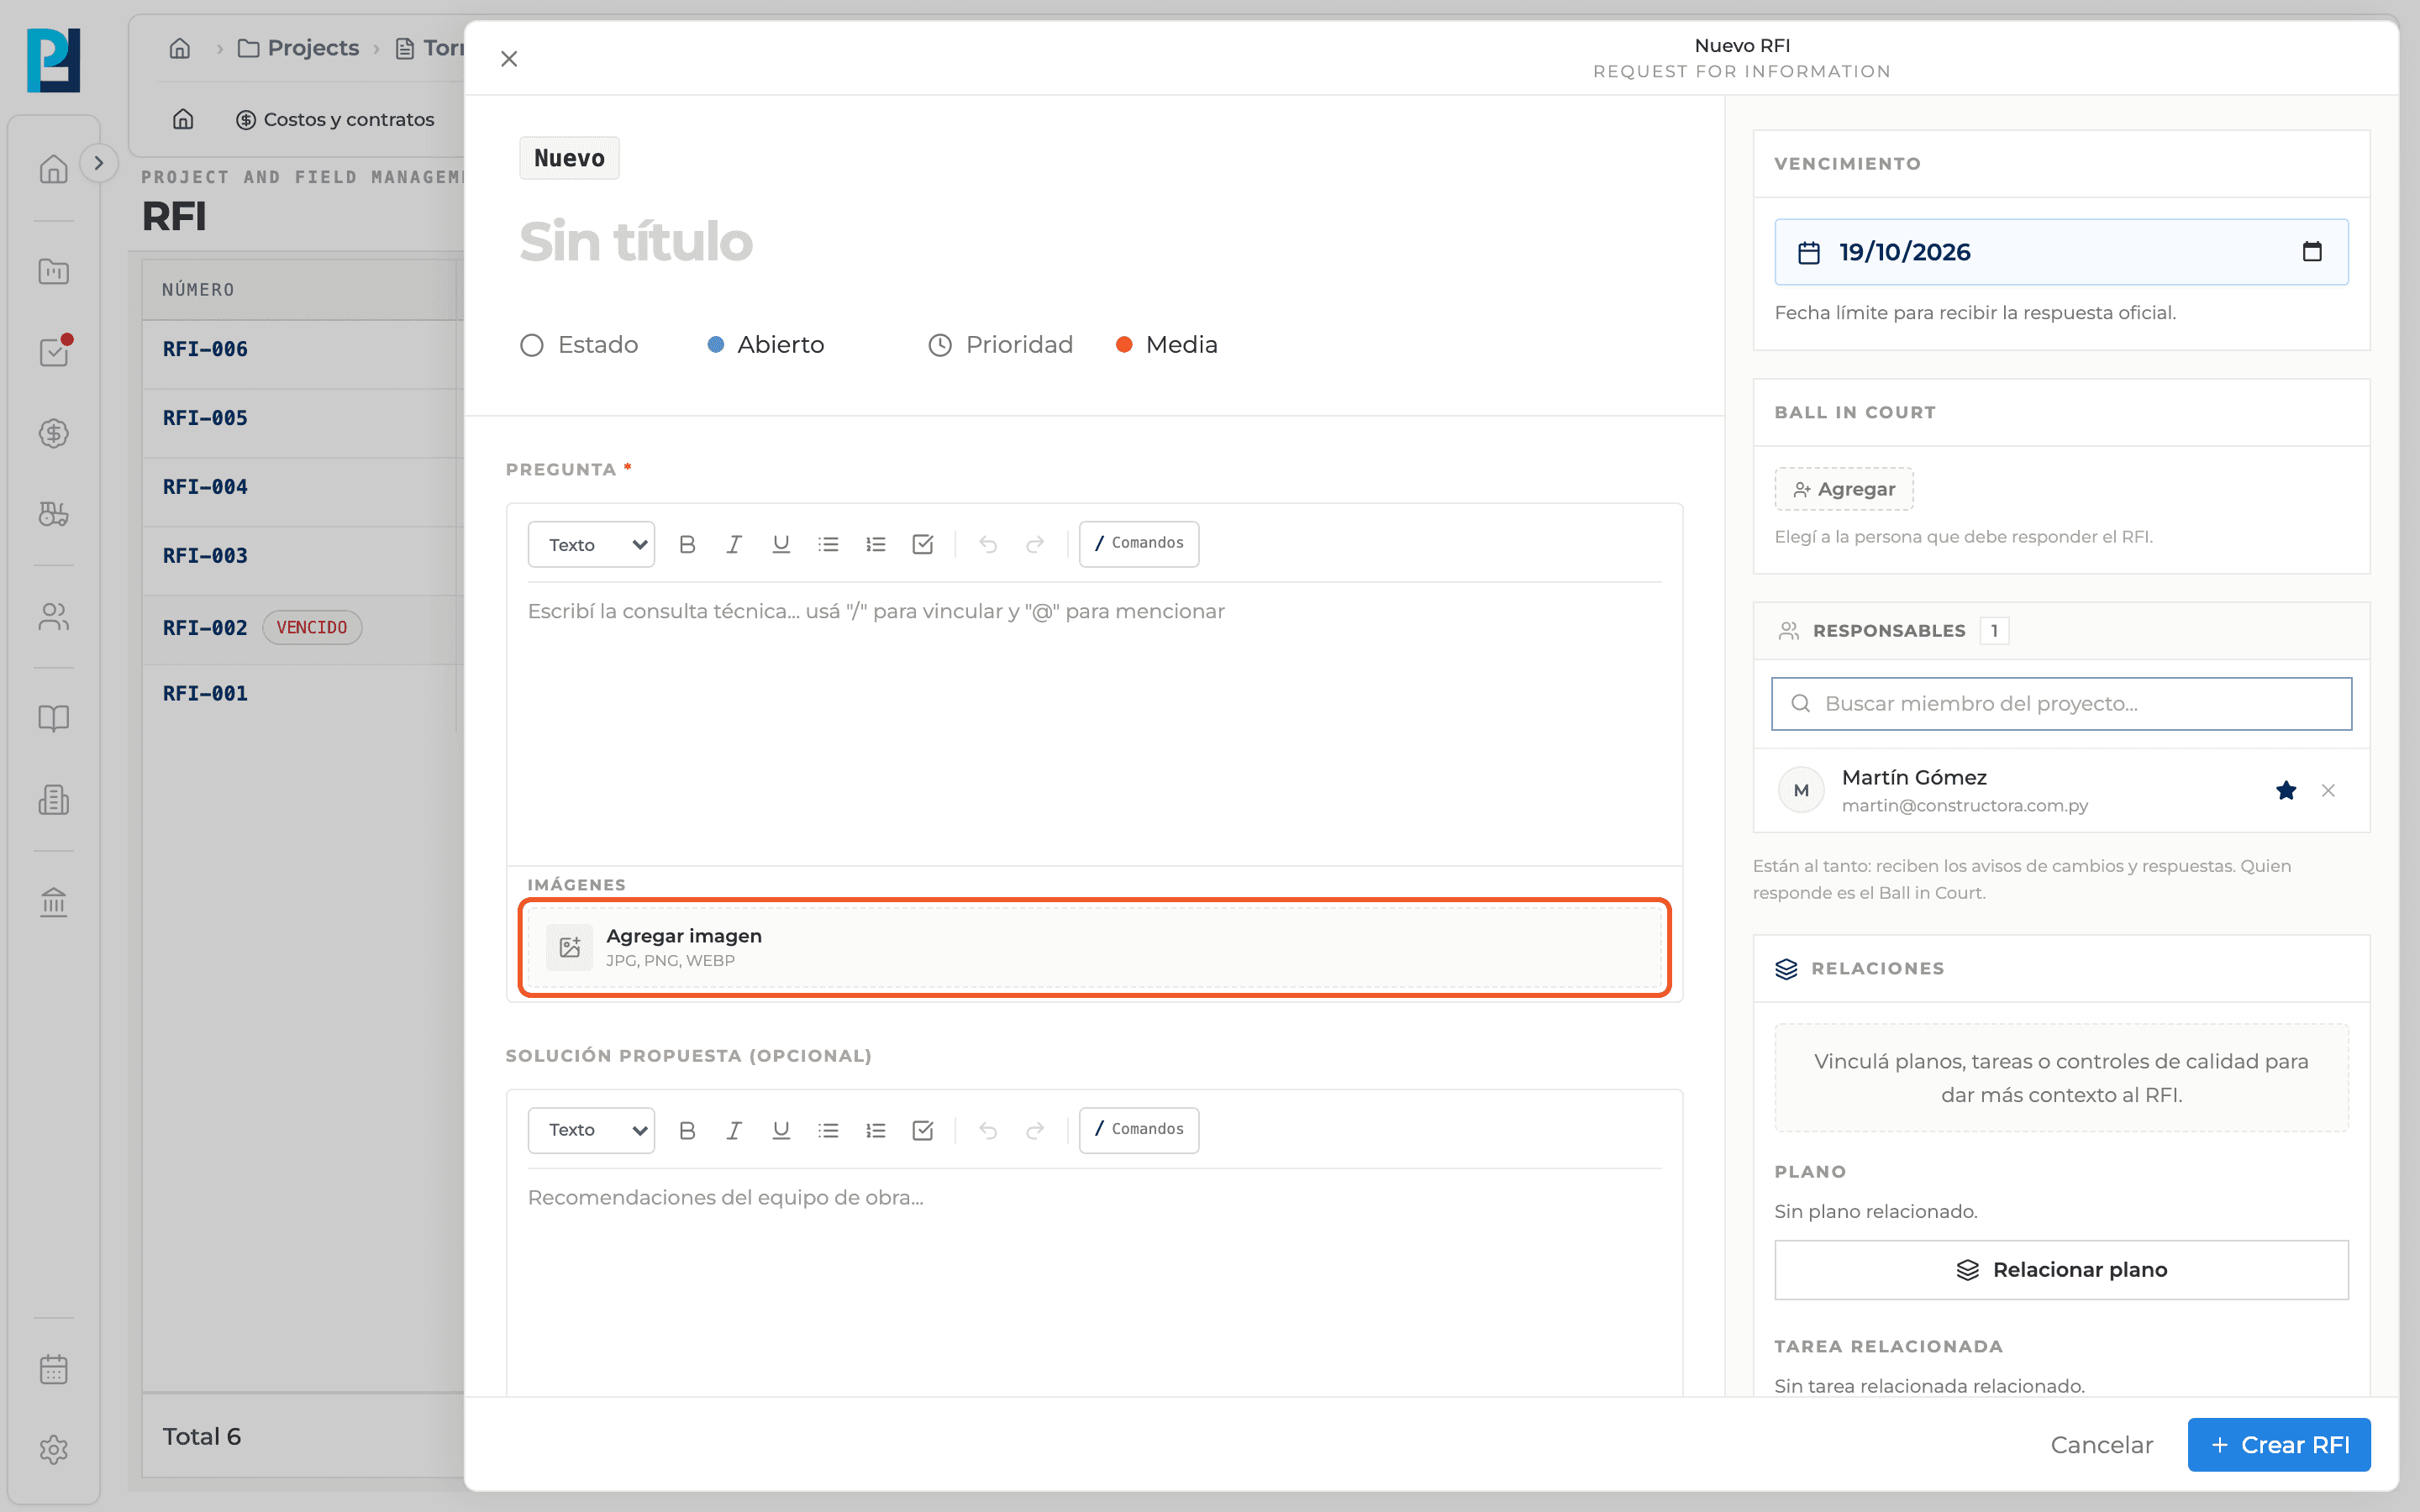The width and height of the screenshot is (2420, 1512).
Task: Open calendar icon in left sidebar
Action: [x=54, y=1369]
